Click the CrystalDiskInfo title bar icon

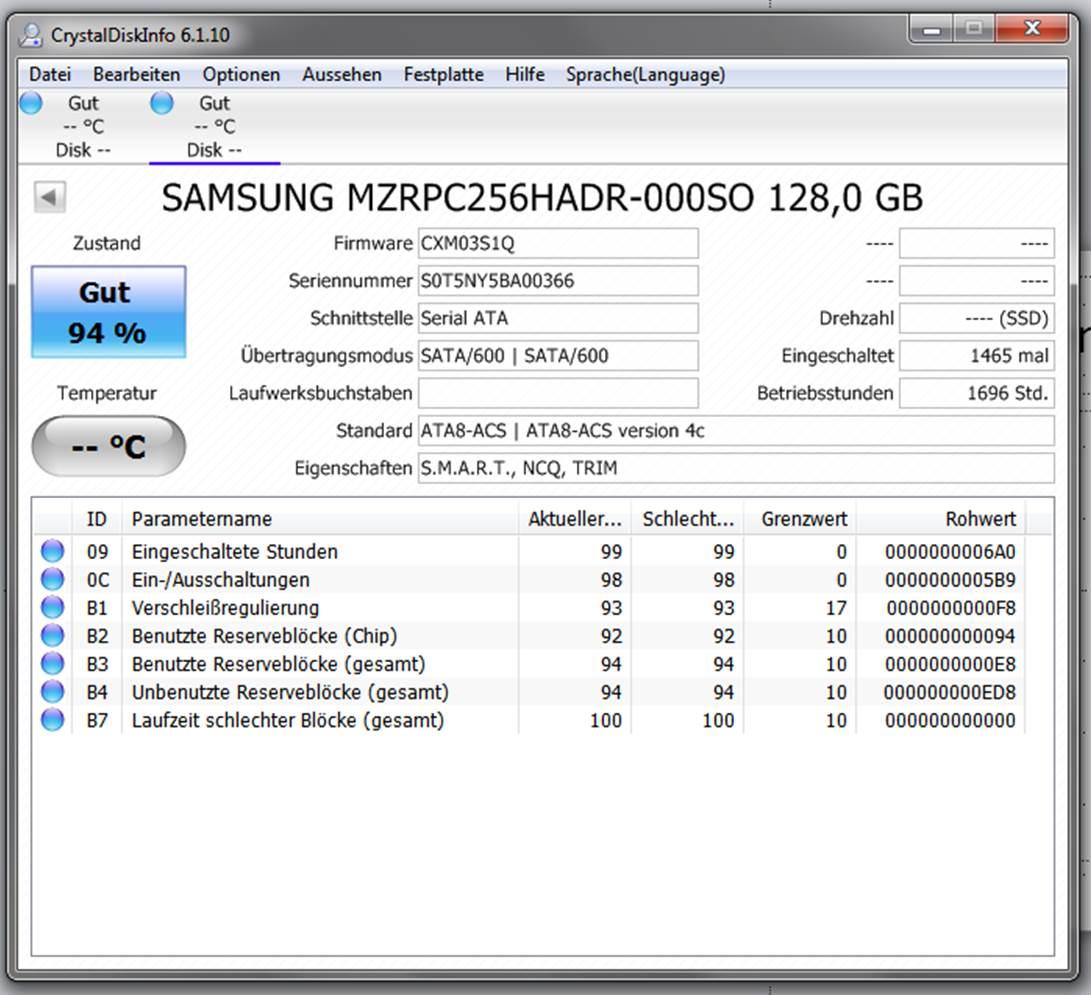[31, 34]
